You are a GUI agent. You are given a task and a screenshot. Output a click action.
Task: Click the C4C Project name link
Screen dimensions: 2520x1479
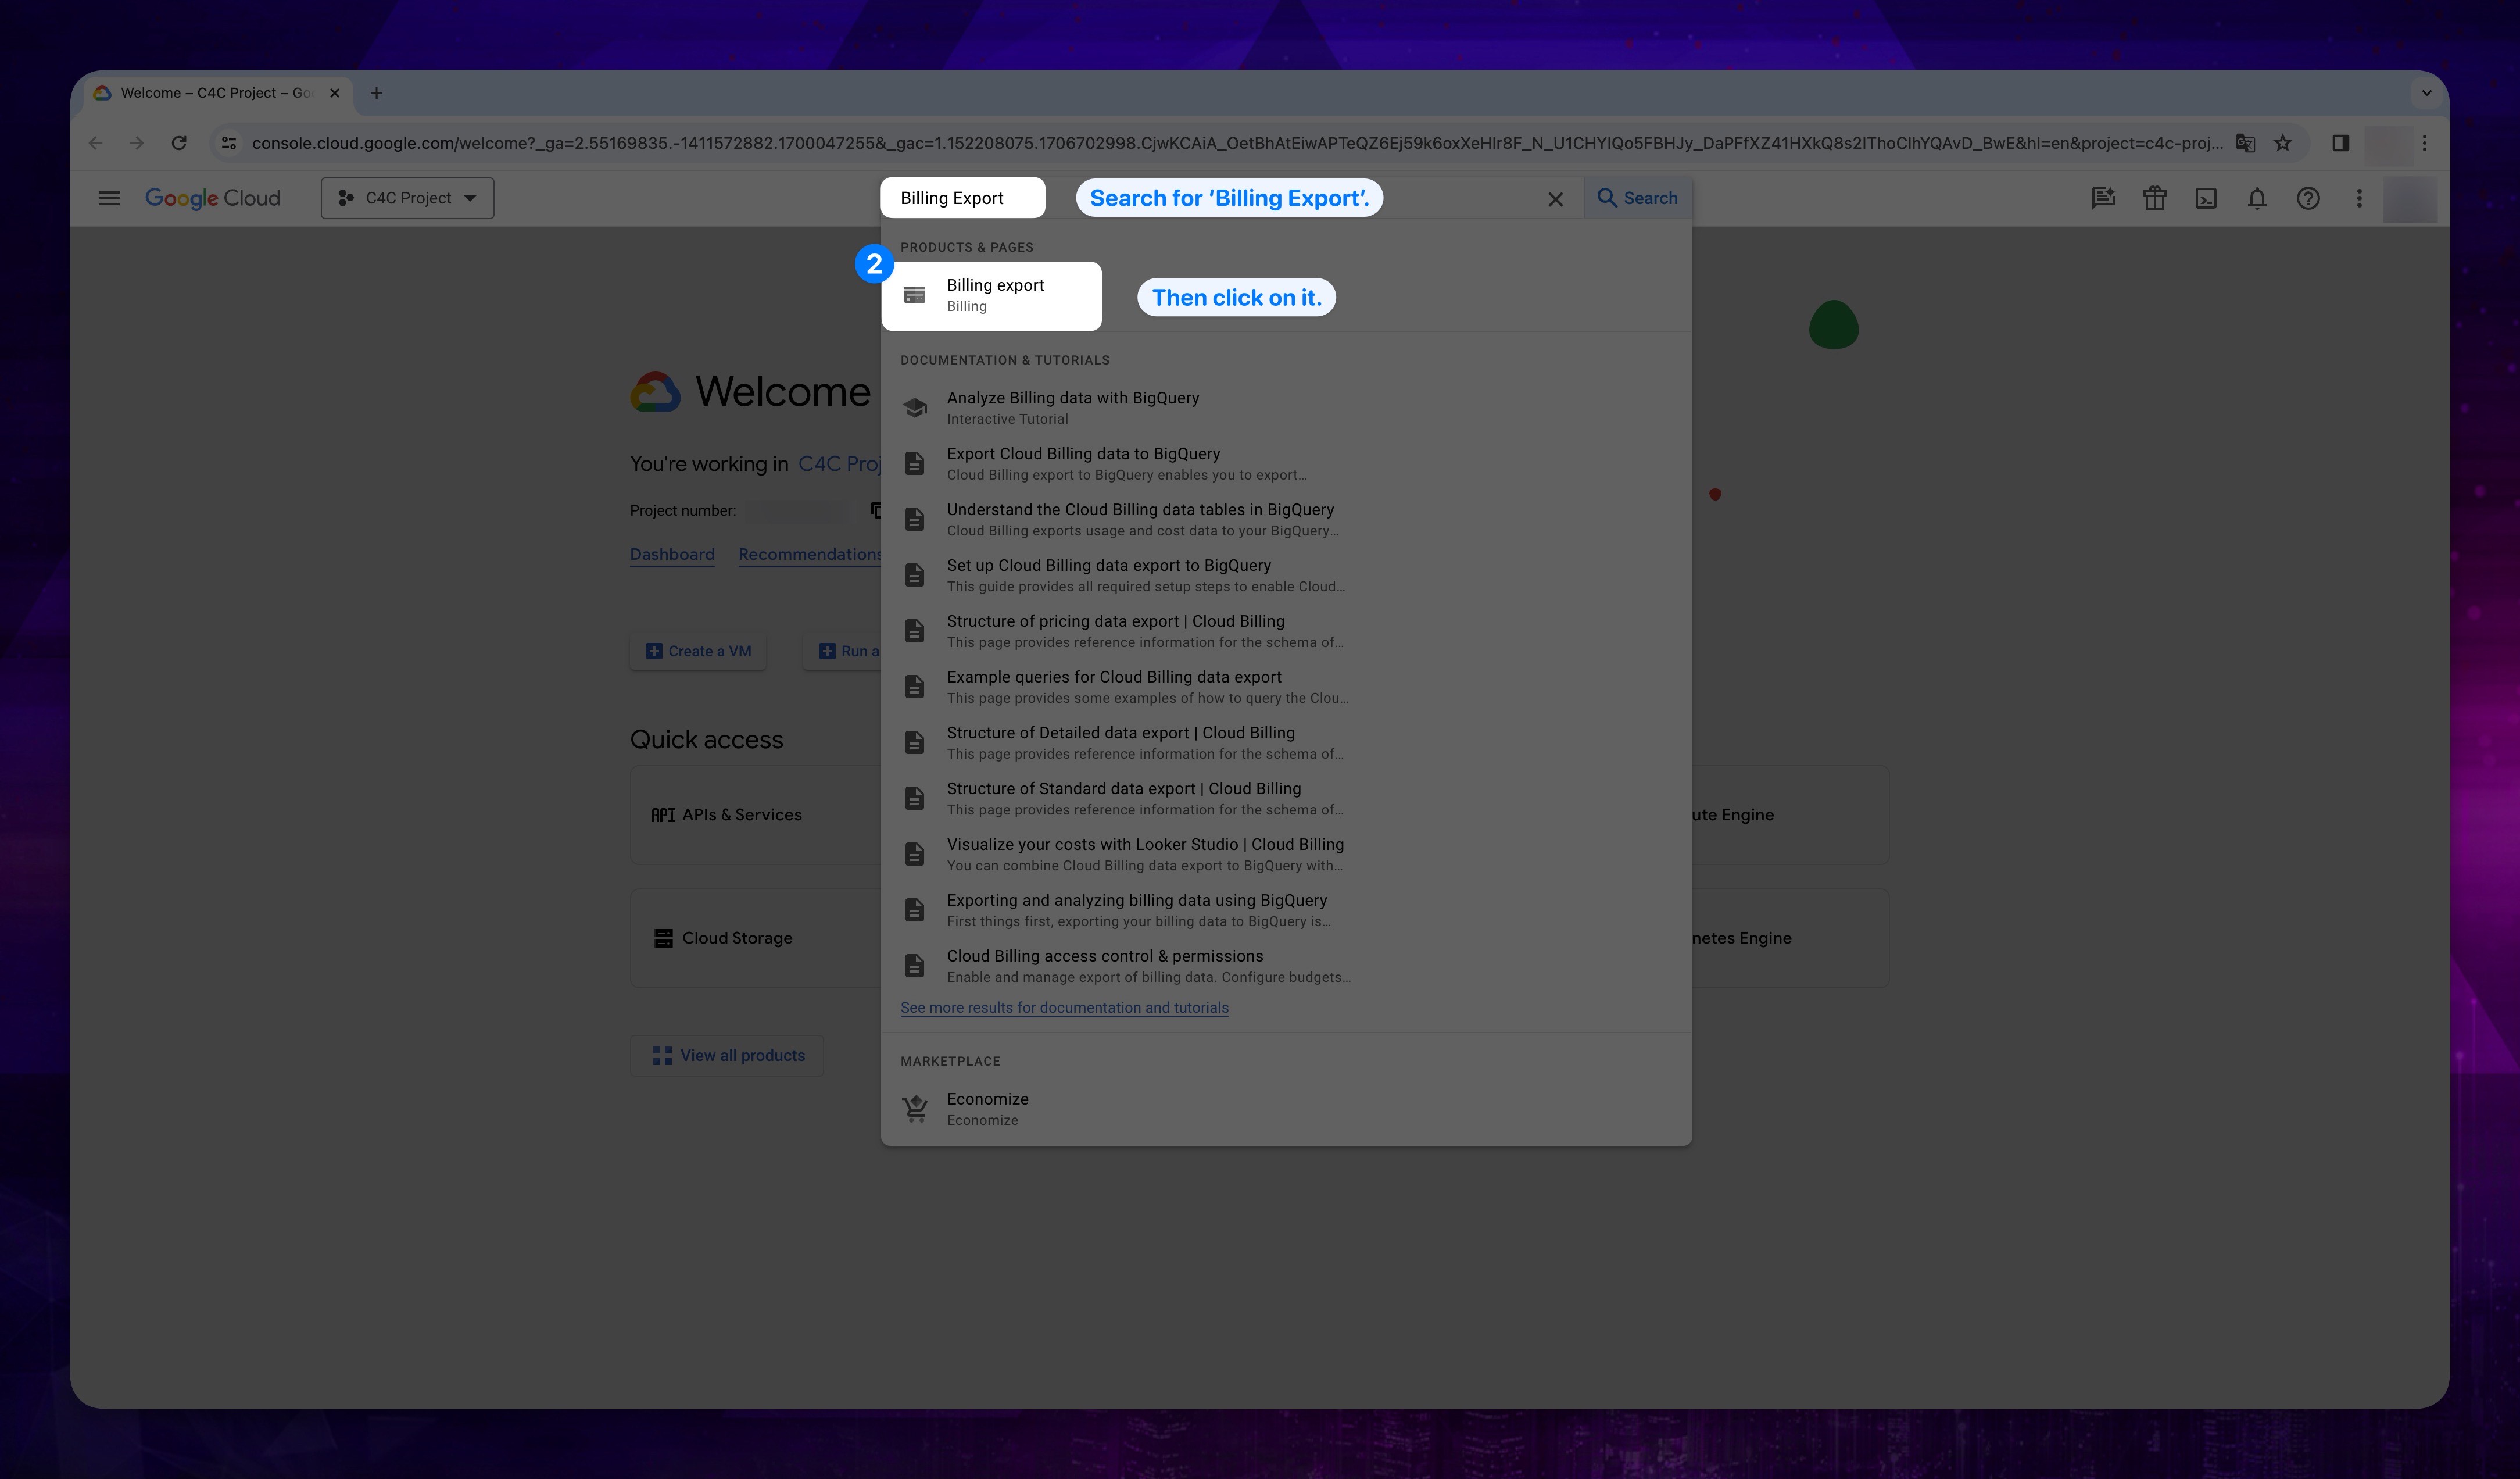[839, 464]
